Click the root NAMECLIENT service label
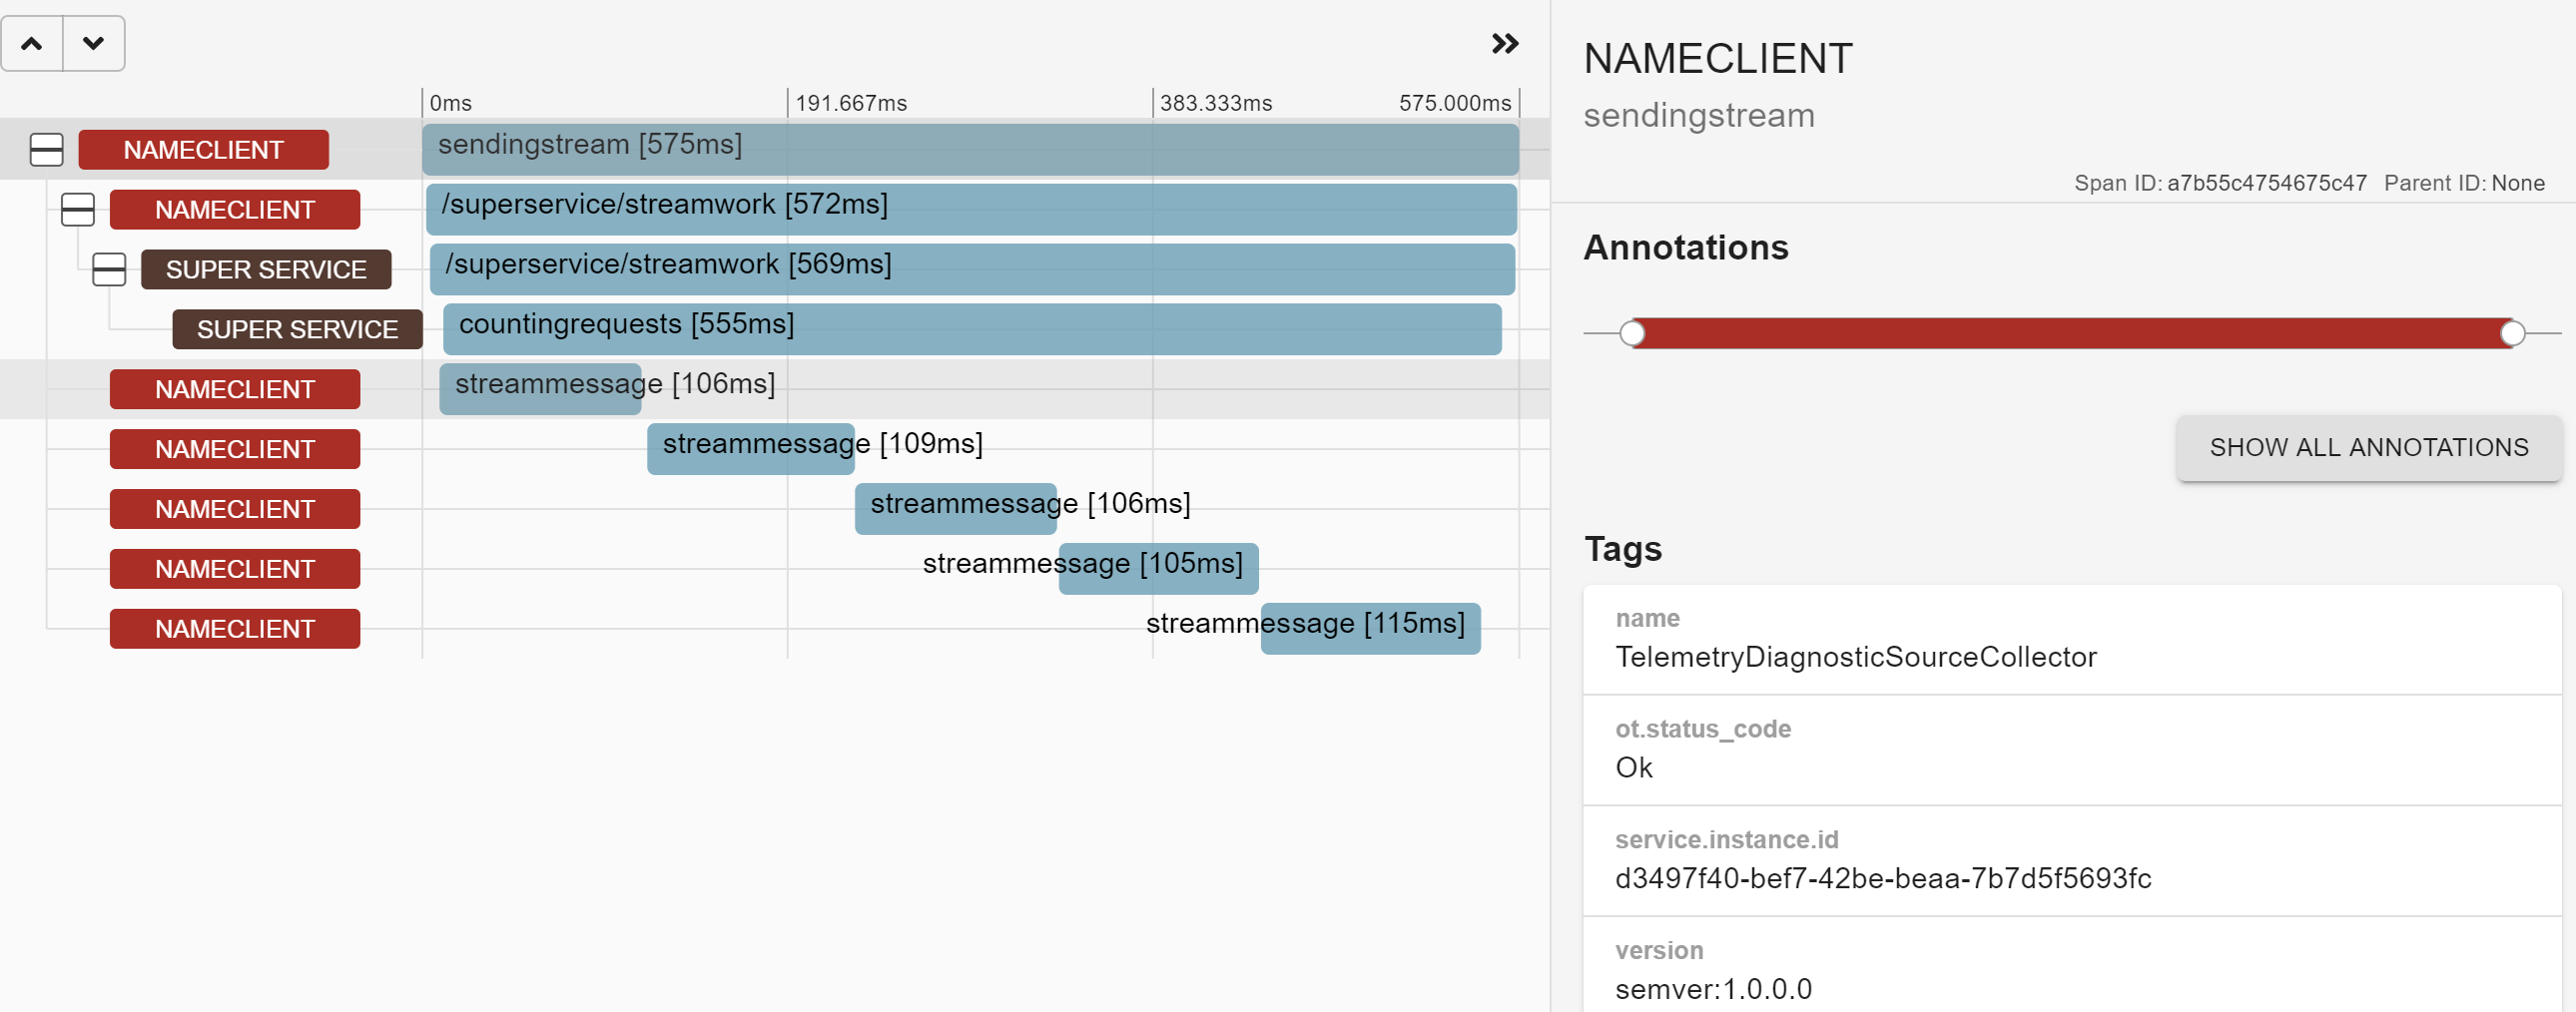 pyautogui.click(x=203, y=150)
